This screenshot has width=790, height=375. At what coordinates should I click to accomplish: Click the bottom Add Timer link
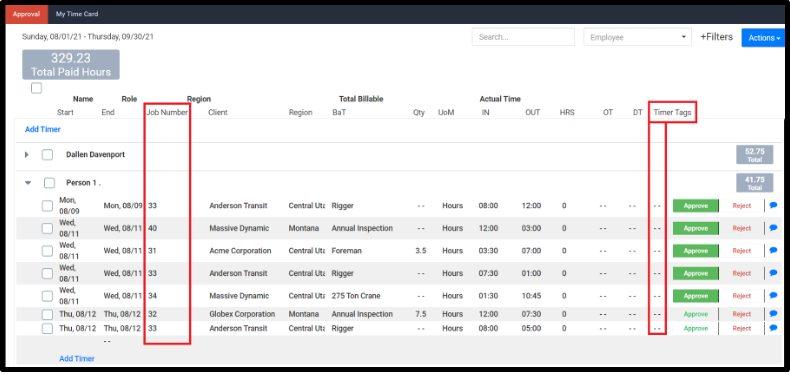click(x=77, y=358)
